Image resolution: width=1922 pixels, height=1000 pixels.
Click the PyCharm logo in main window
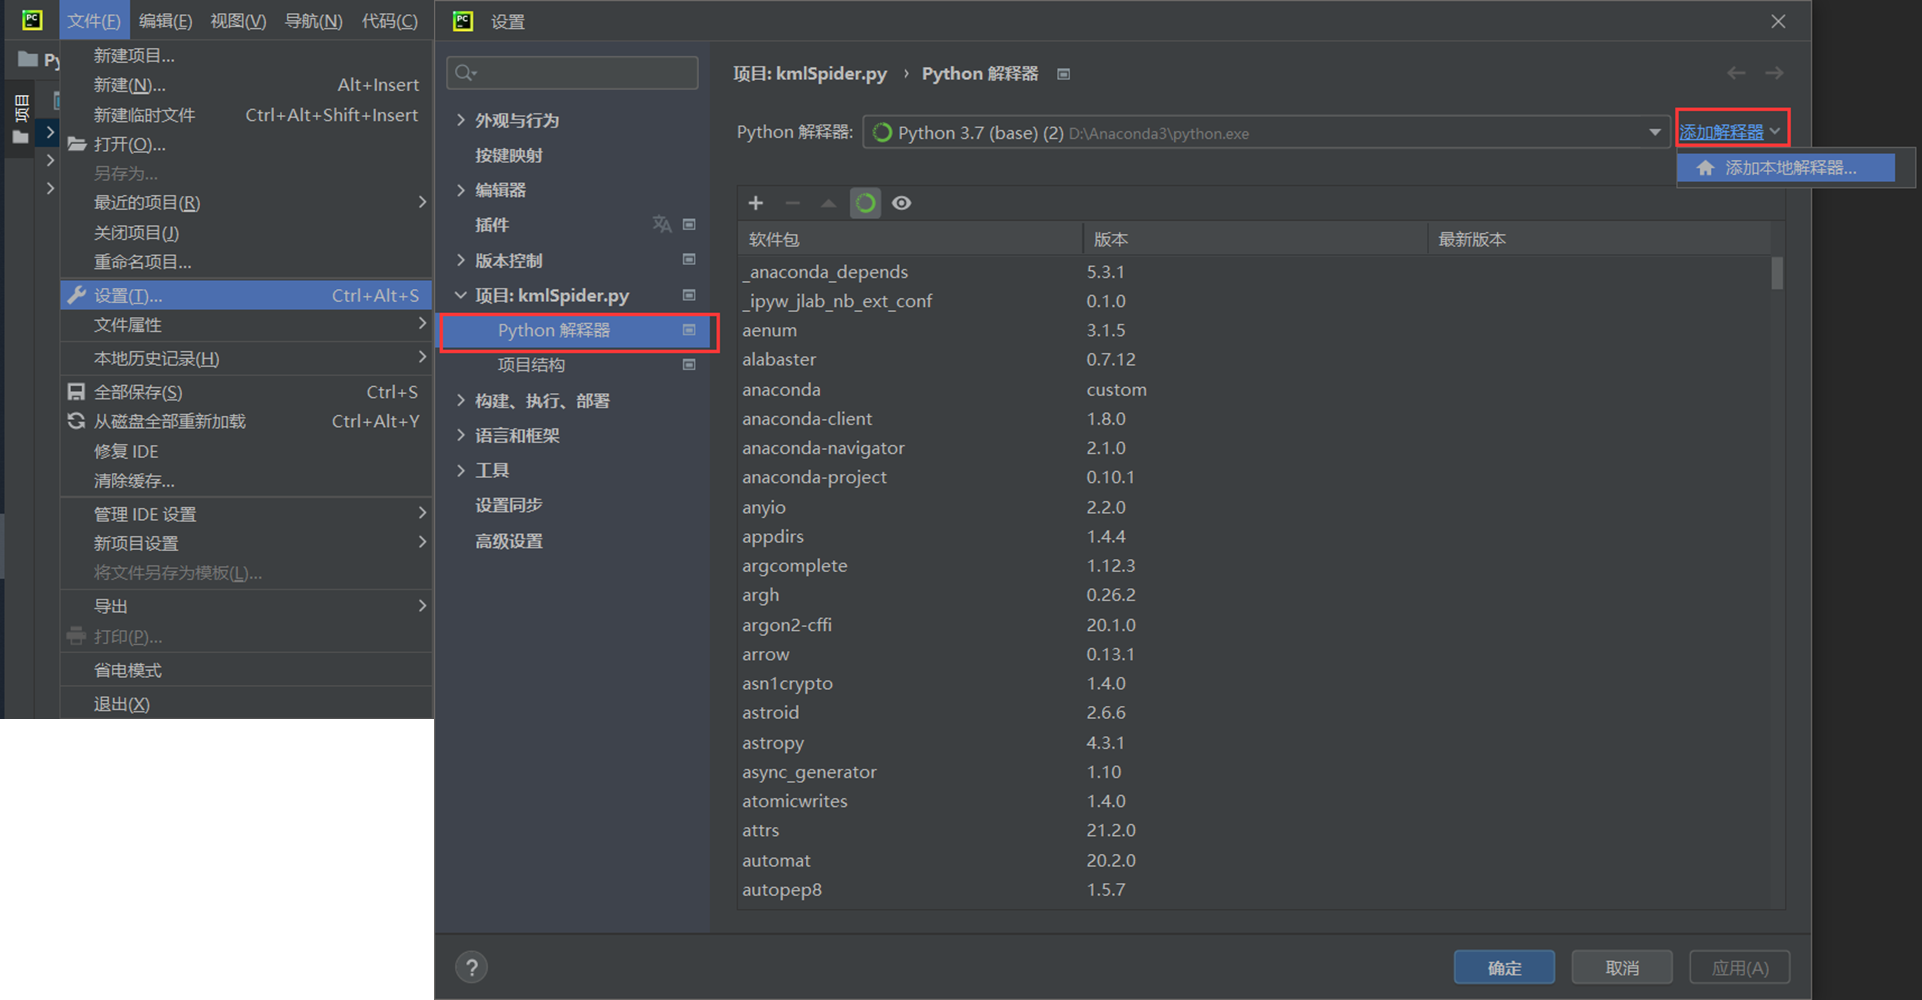click(32, 20)
